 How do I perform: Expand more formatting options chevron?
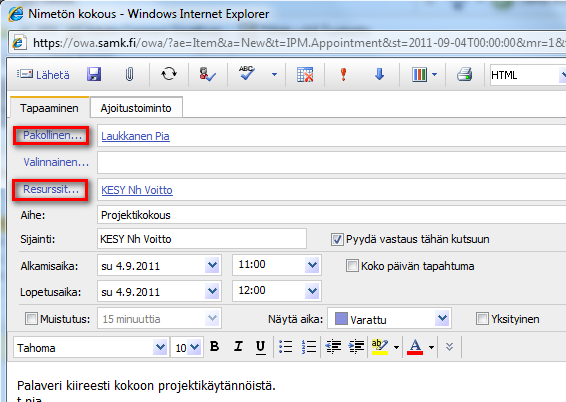[x=449, y=347]
